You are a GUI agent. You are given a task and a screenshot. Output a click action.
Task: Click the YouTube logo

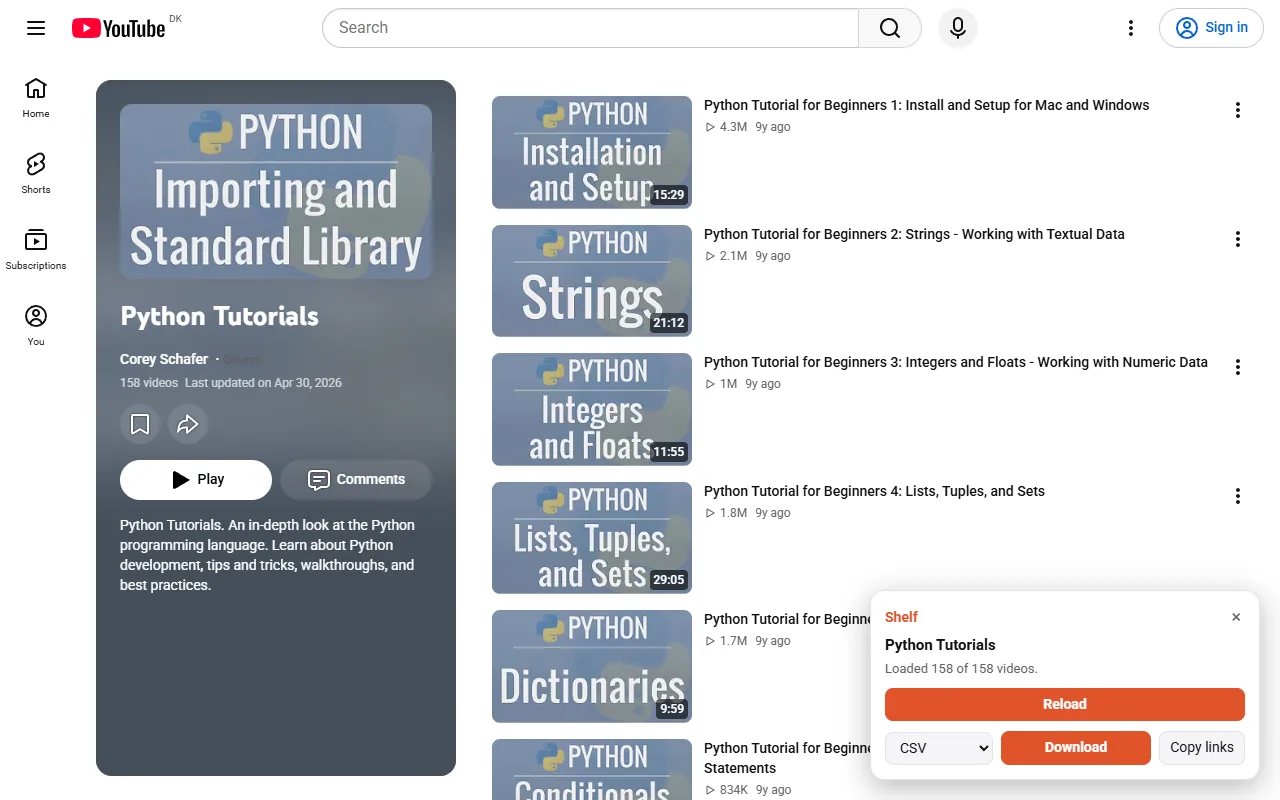(118, 28)
